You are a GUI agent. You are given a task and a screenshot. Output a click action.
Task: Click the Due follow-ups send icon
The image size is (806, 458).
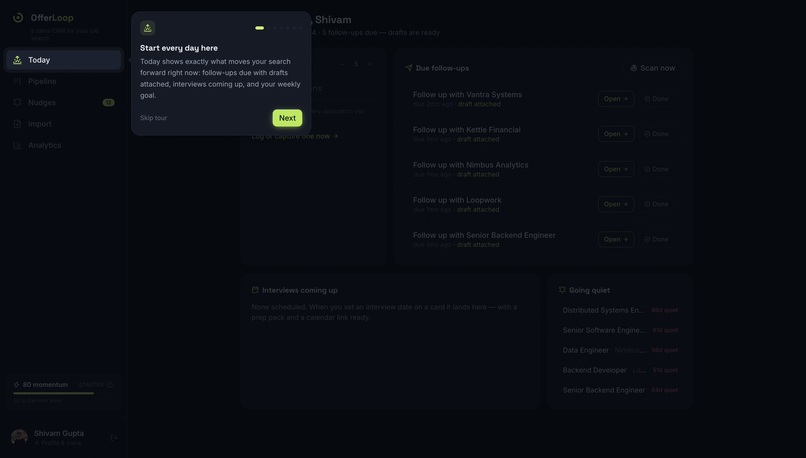[x=409, y=68]
